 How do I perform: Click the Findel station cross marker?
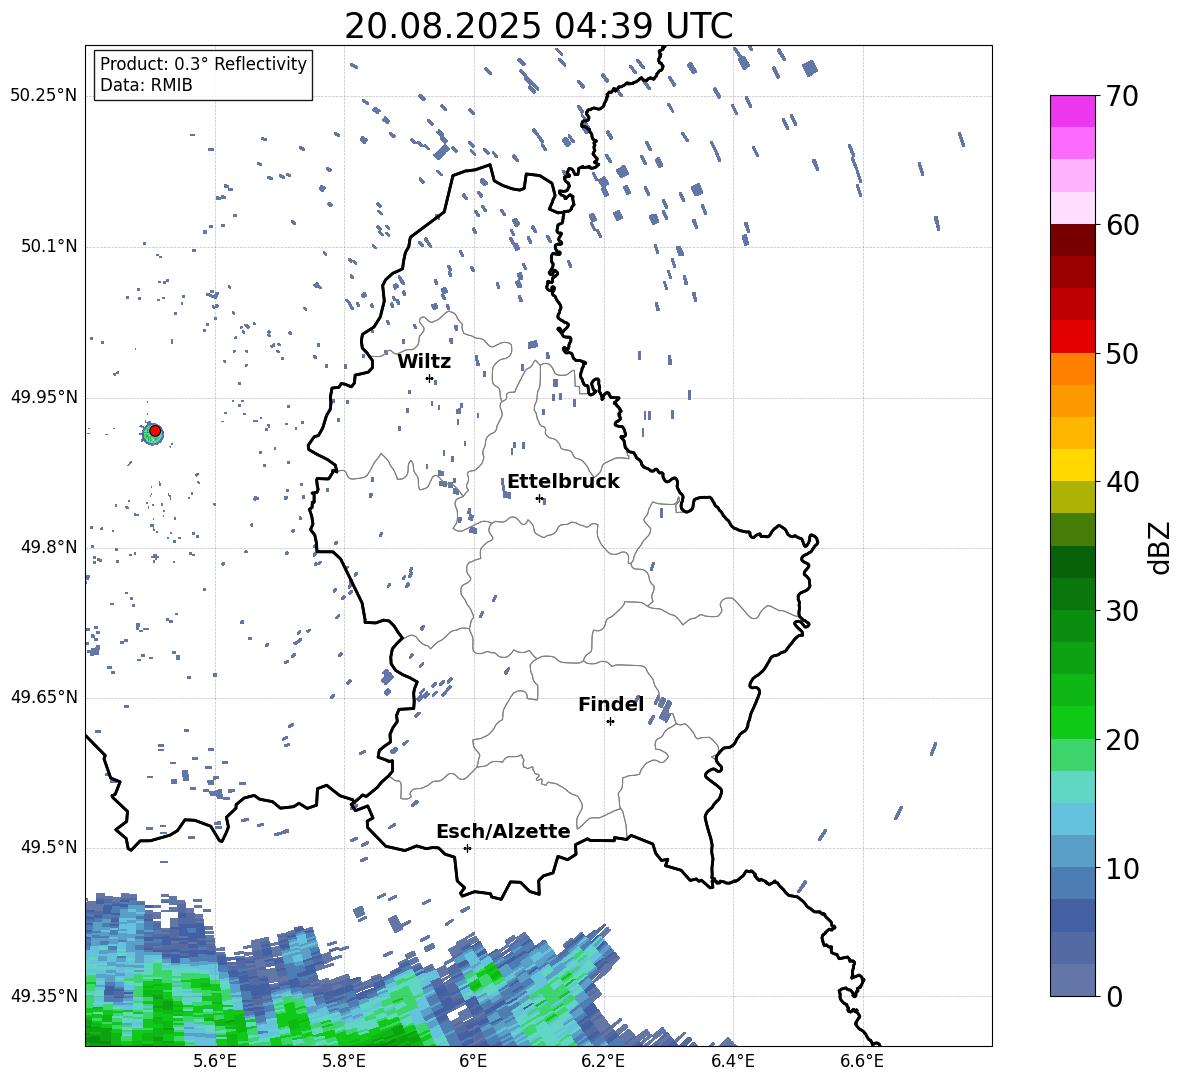610,722
